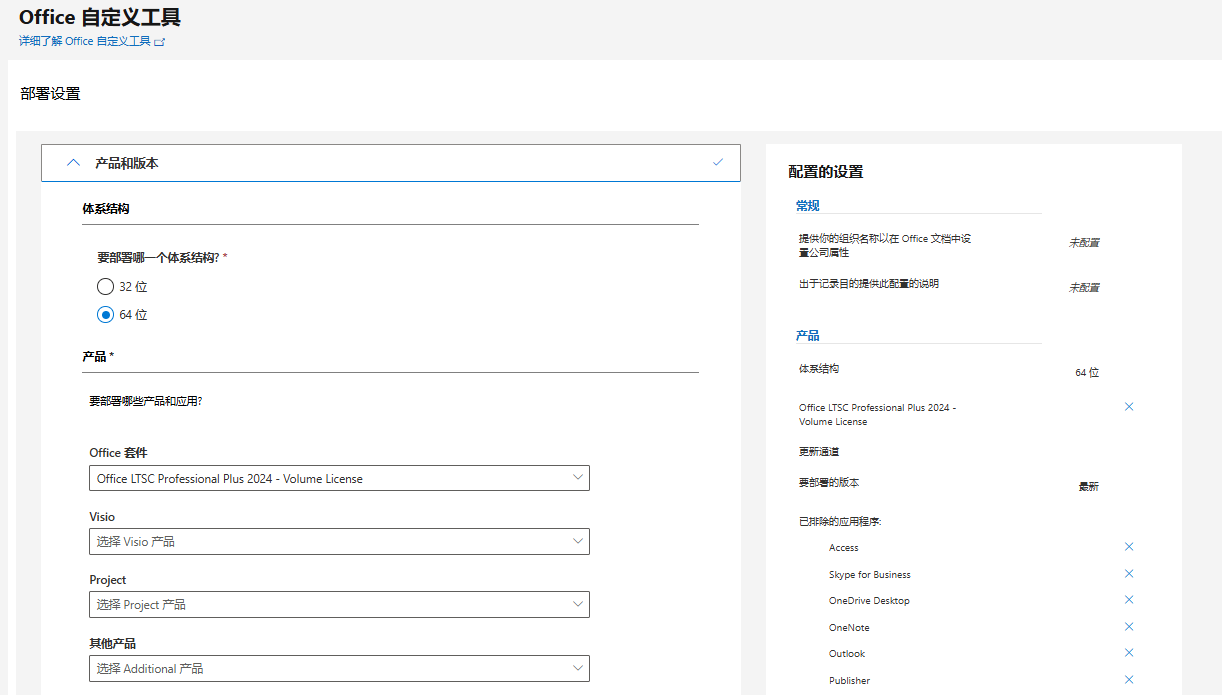The image size is (1222, 695).
Task: Remove OneNote from the excluded apps list
Action: pyautogui.click(x=1129, y=627)
